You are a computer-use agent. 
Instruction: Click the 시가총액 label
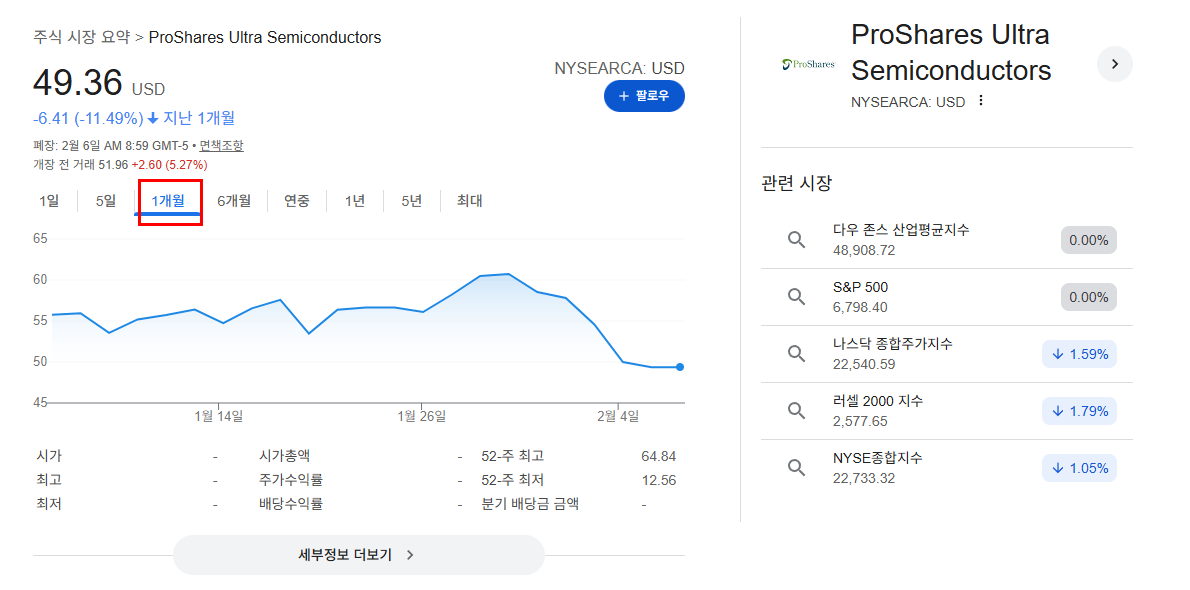point(285,456)
